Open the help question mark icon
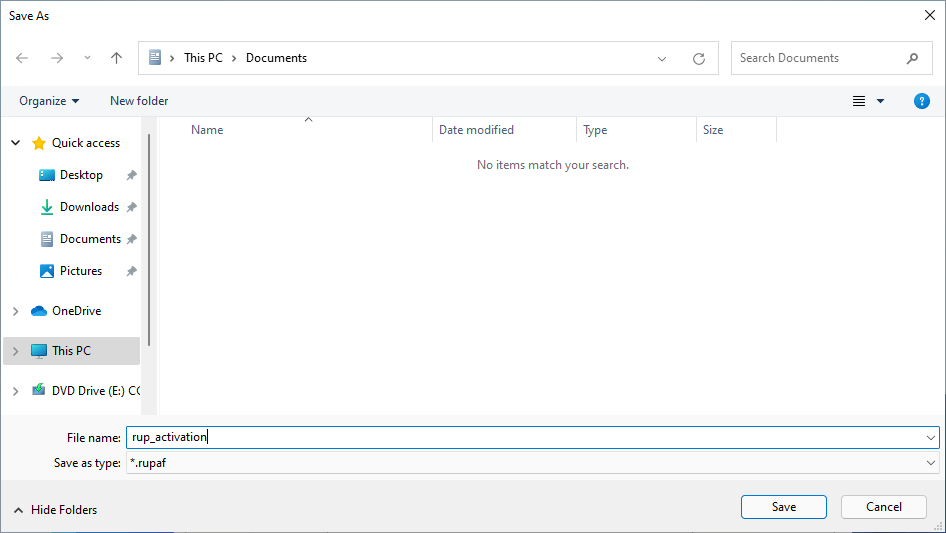The width and height of the screenshot is (946, 533). pos(922,101)
